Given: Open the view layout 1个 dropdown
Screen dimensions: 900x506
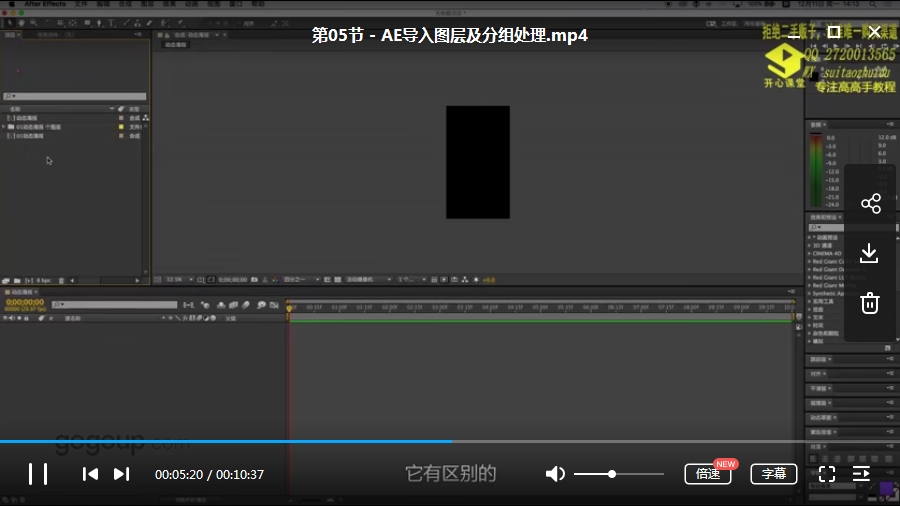Looking at the screenshot, I should tap(412, 280).
